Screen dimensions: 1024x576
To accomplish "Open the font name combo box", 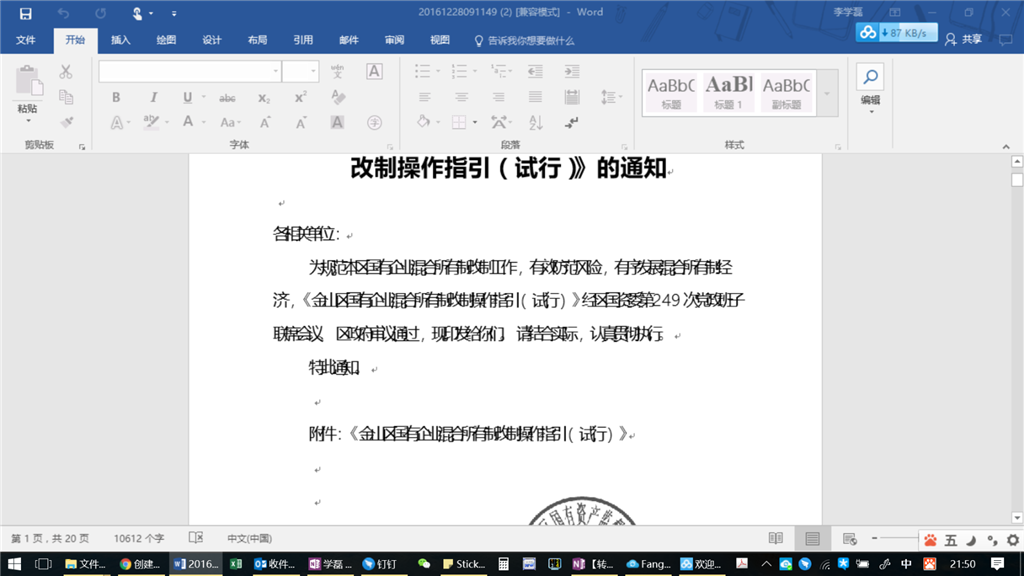I will tap(190, 71).
